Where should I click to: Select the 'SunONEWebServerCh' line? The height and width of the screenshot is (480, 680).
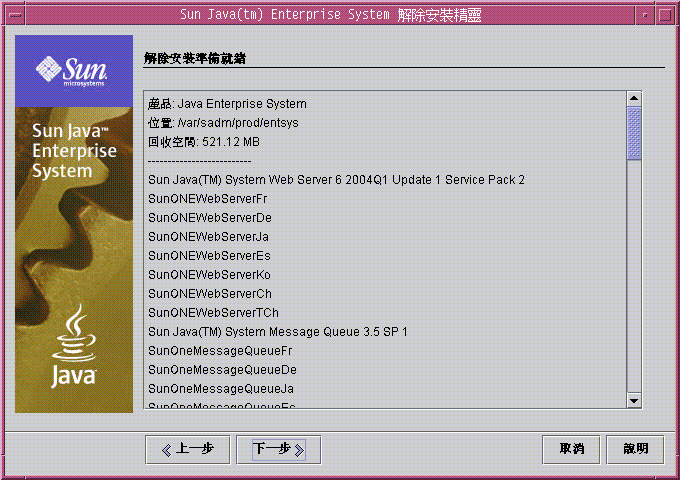(210, 294)
